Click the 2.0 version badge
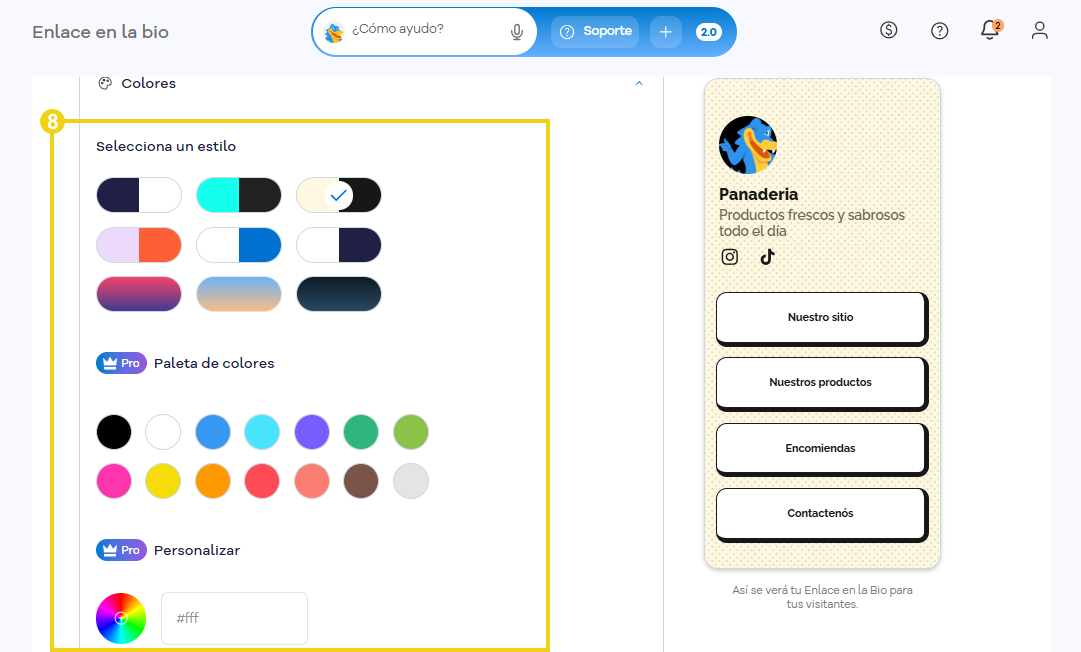1081x652 pixels. (x=709, y=32)
